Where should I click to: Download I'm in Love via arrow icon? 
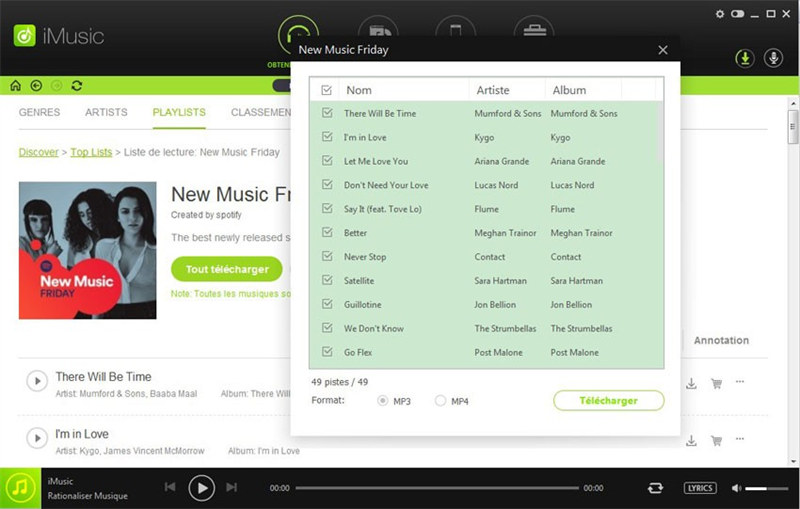pyautogui.click(x=691, y=440)
